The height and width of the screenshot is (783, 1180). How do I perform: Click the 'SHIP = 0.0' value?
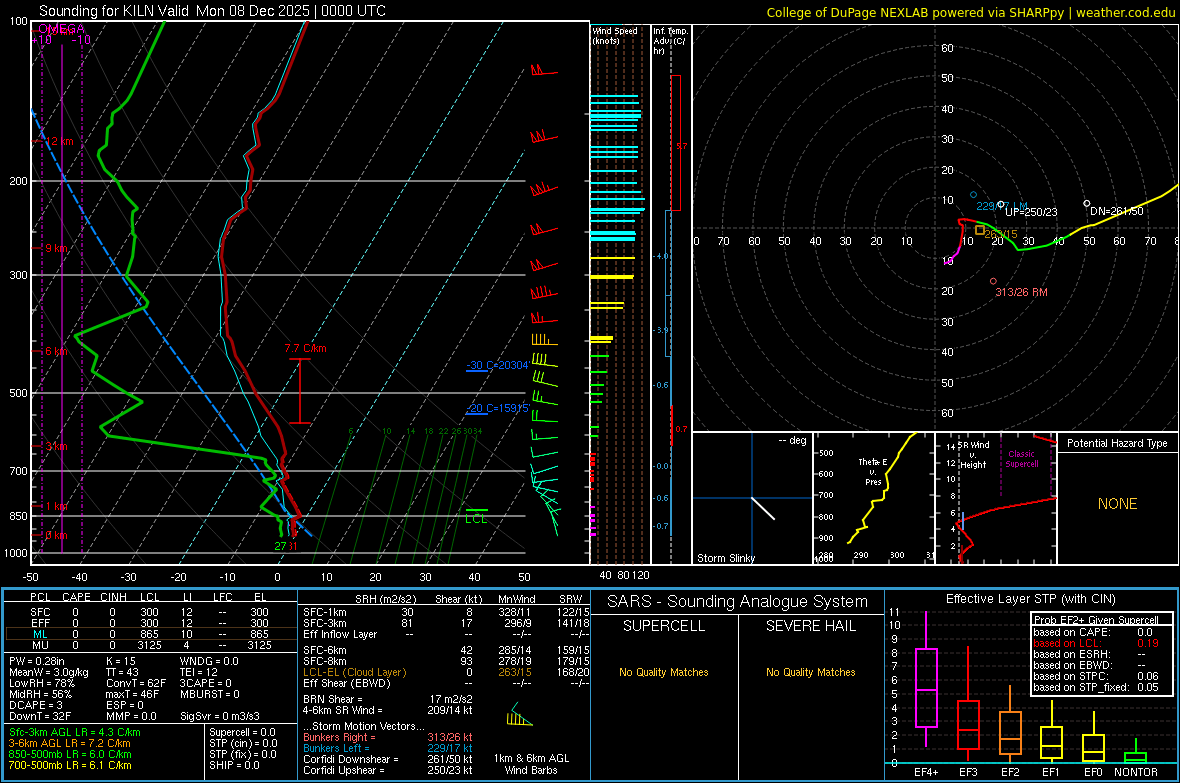[234, 765]
